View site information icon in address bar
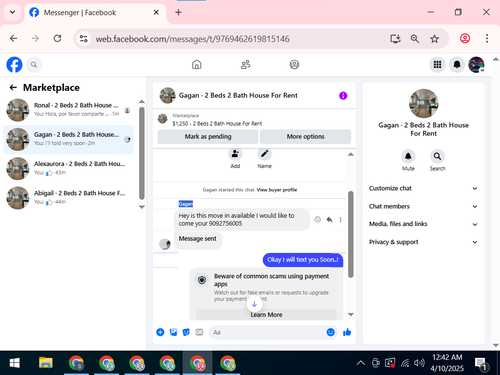 coord(83,39)
